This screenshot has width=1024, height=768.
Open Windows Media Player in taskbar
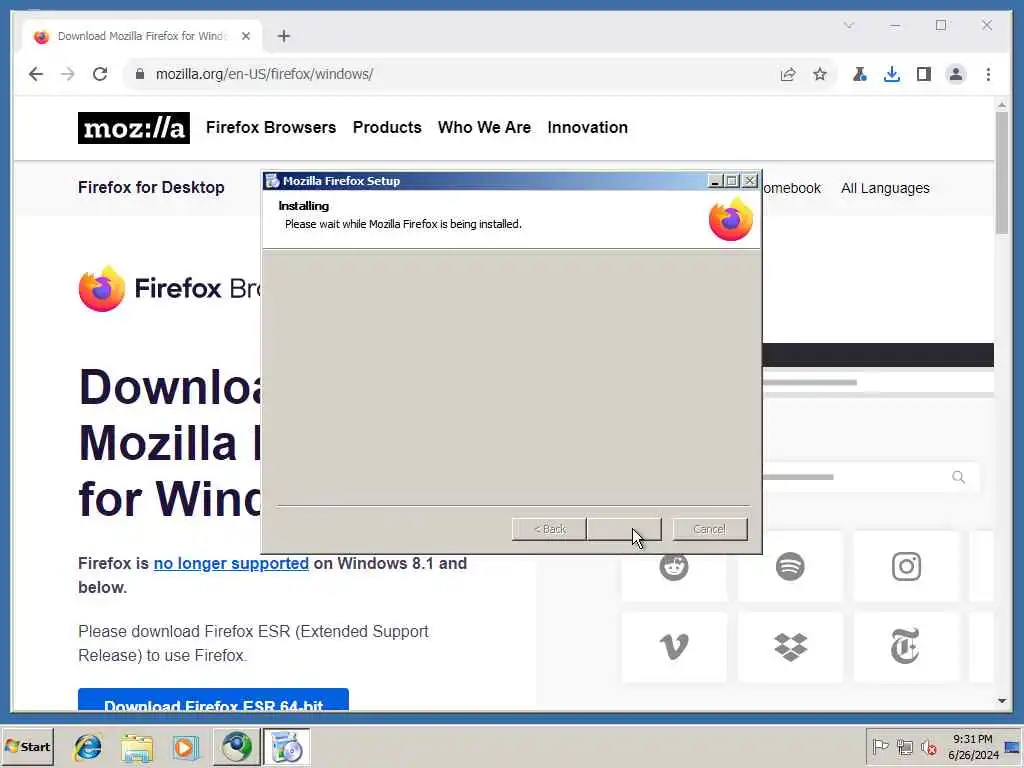click(x=185, y=747)
